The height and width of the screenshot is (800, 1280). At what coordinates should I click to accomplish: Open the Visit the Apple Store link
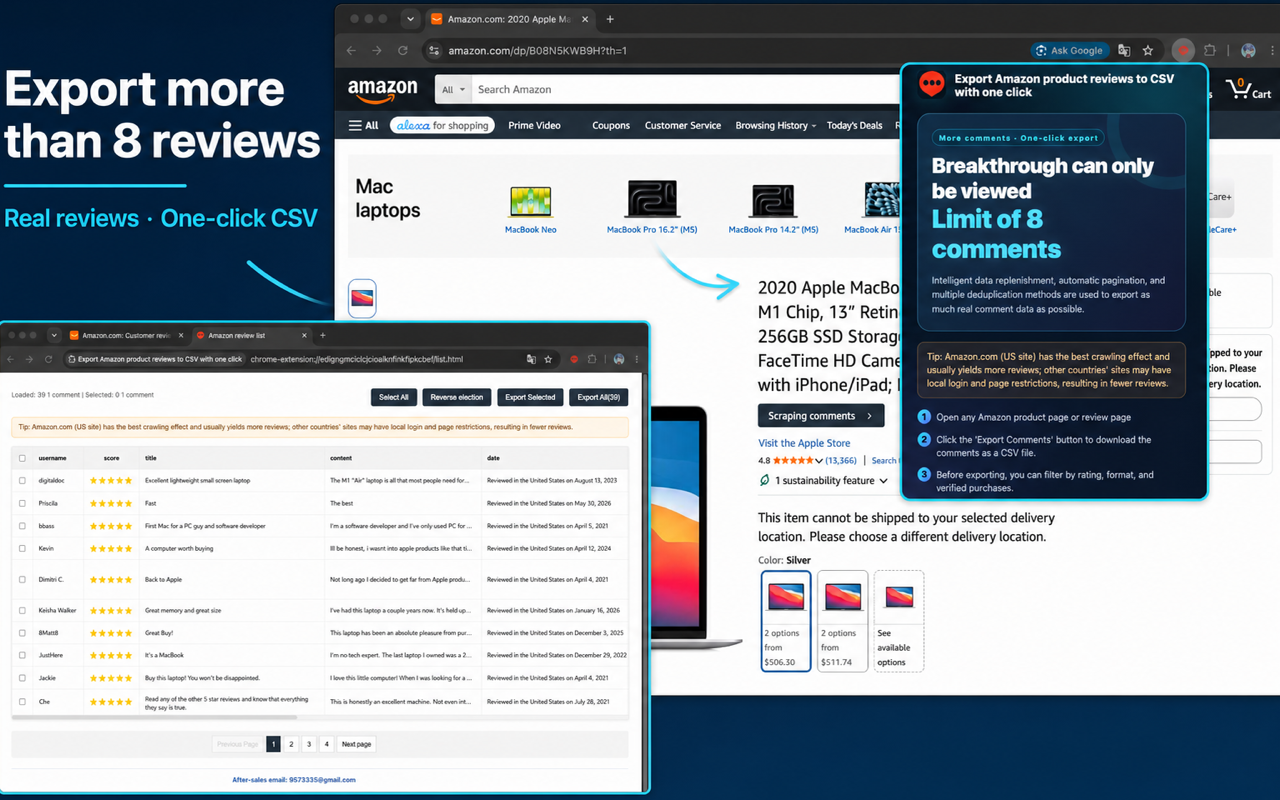coord(804,443)
